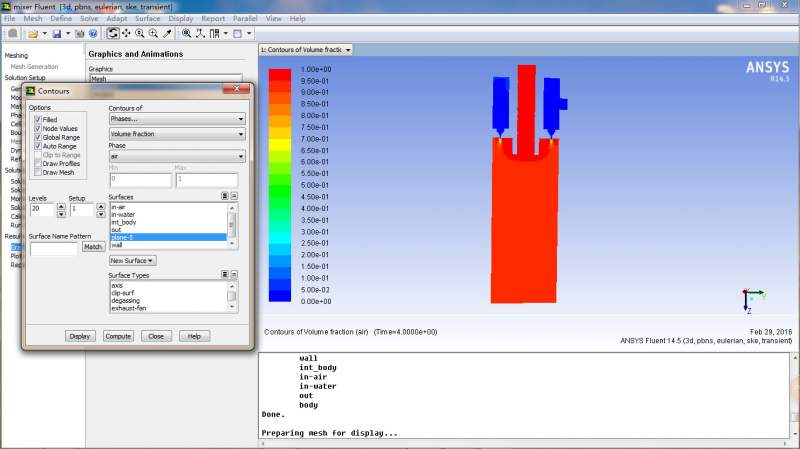This screenshot has height=449, width=800.
Task: Open the New Surface dropdown button
Action: [x=132, y=261]
